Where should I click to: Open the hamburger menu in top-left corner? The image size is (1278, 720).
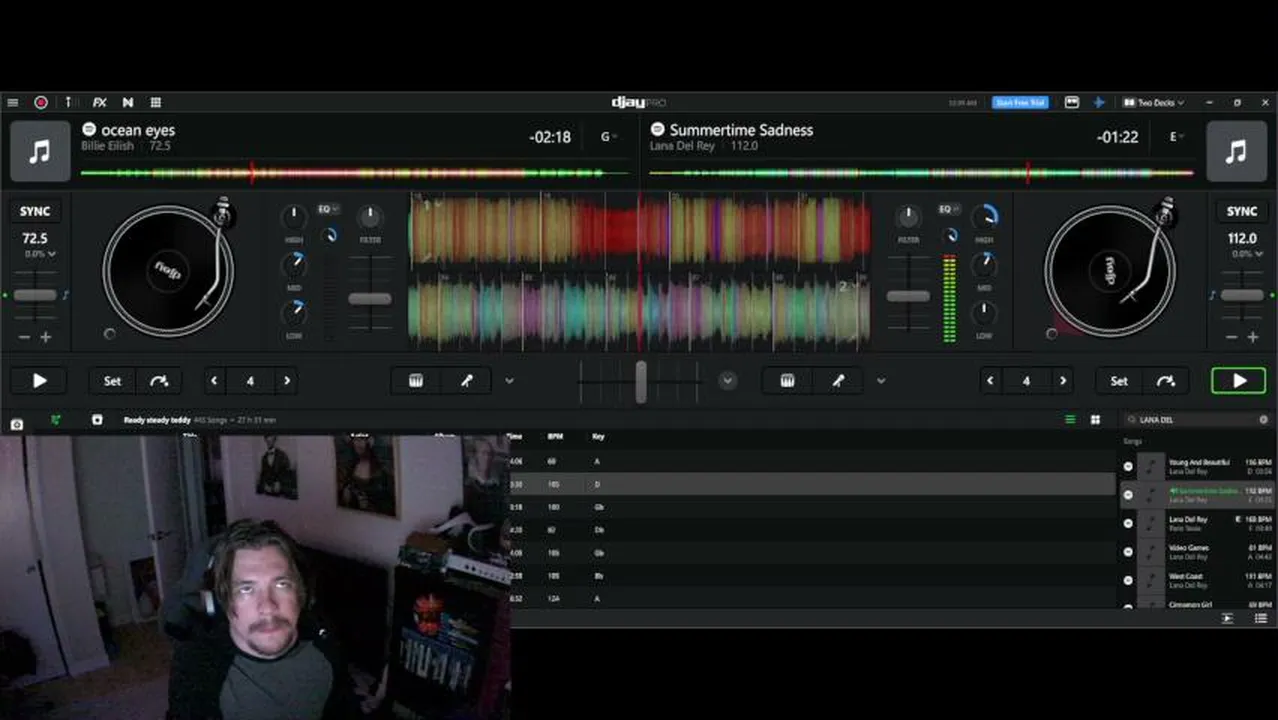click(13, 102)
